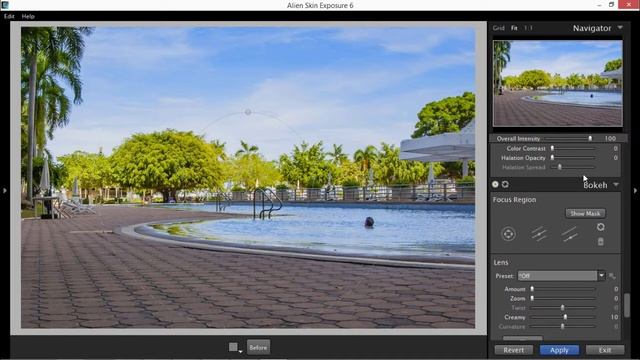Click the focus region handle in the preview
The height and width of the screenshot is (360, 640).
[x=248, y=112]
